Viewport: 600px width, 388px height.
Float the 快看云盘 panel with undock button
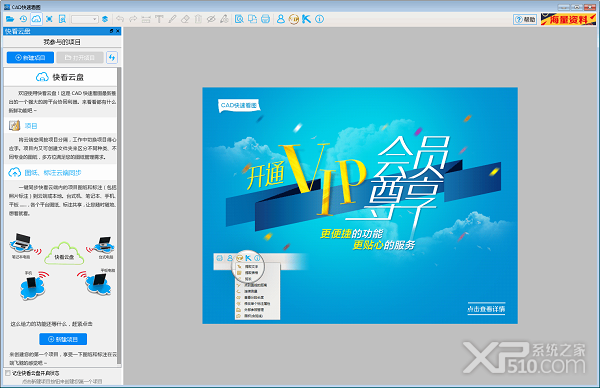111,31
